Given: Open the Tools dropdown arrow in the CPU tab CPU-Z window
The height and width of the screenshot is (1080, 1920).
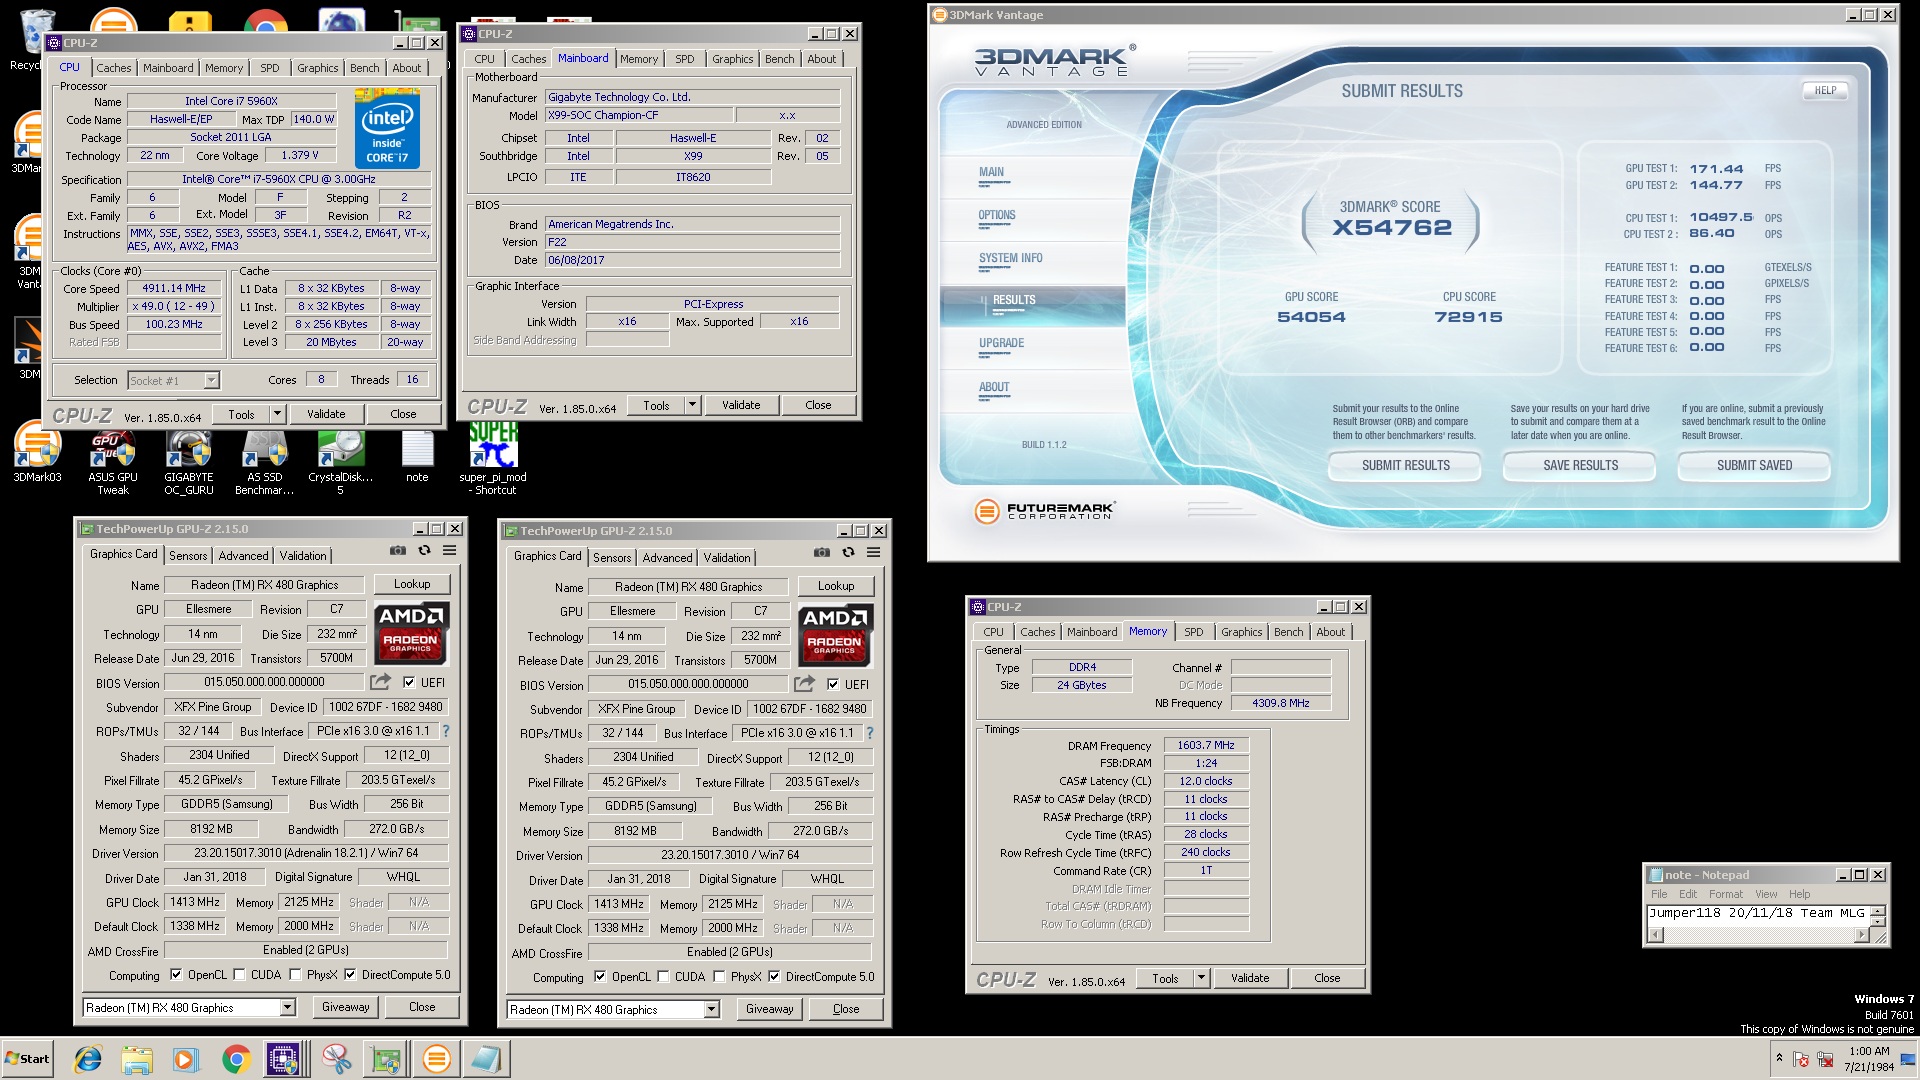Looking at the screenshot, I should (277, 414).
